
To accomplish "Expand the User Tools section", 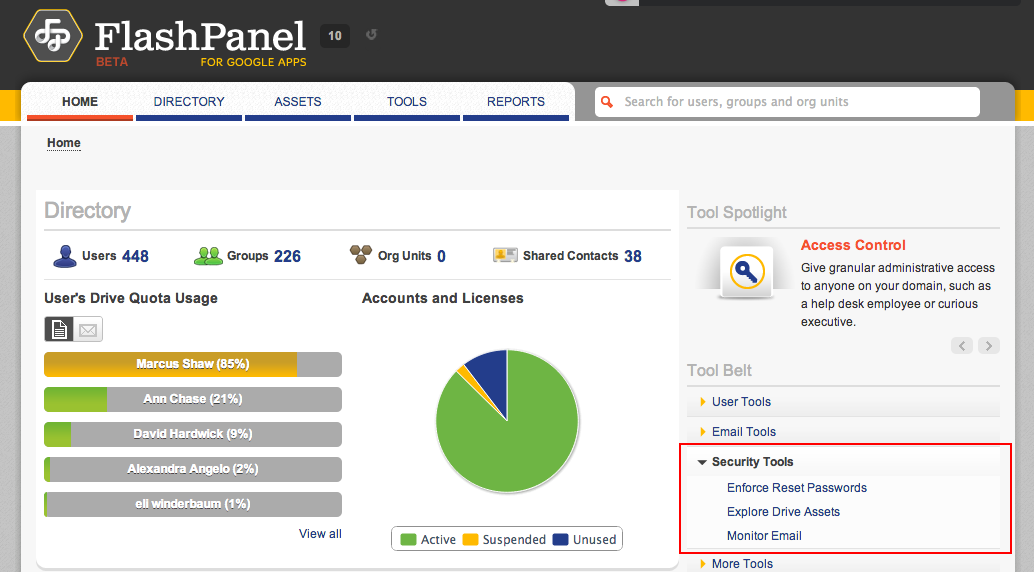I will (x=741, y=402).
